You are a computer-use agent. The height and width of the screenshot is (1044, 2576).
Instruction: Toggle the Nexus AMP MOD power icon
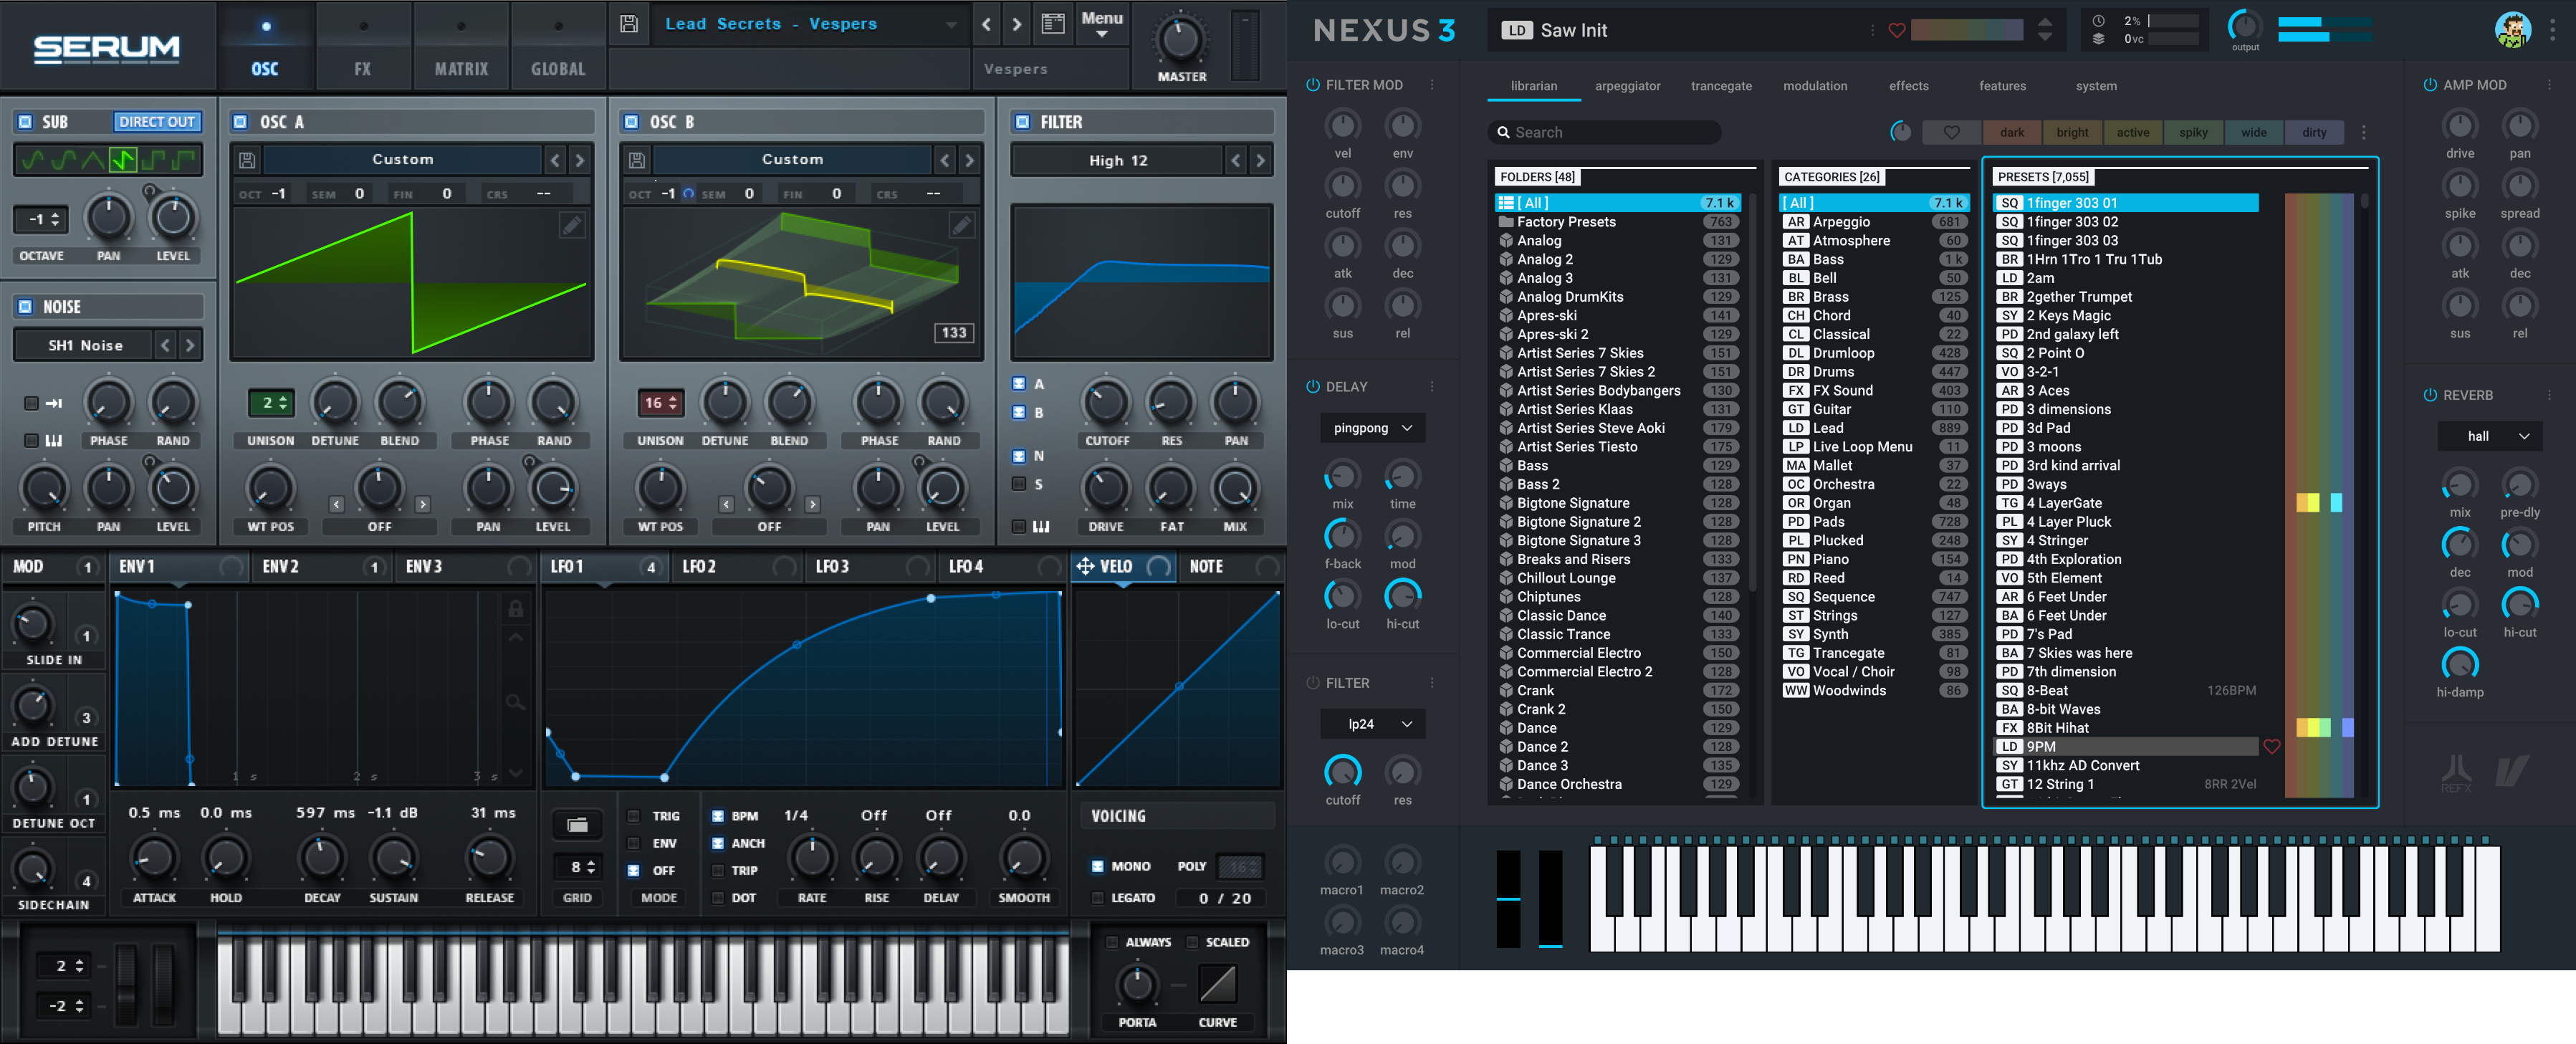click(2429, 85)
